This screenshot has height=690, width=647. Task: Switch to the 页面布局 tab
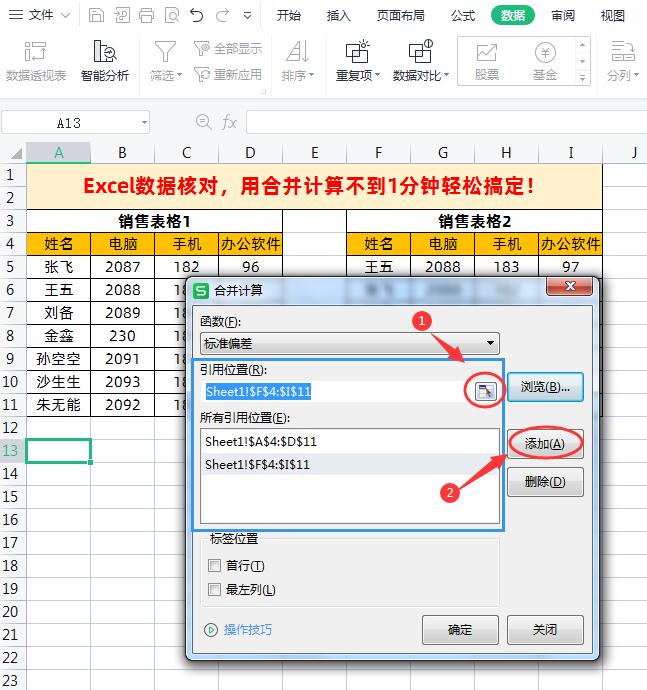click(401, 15)
